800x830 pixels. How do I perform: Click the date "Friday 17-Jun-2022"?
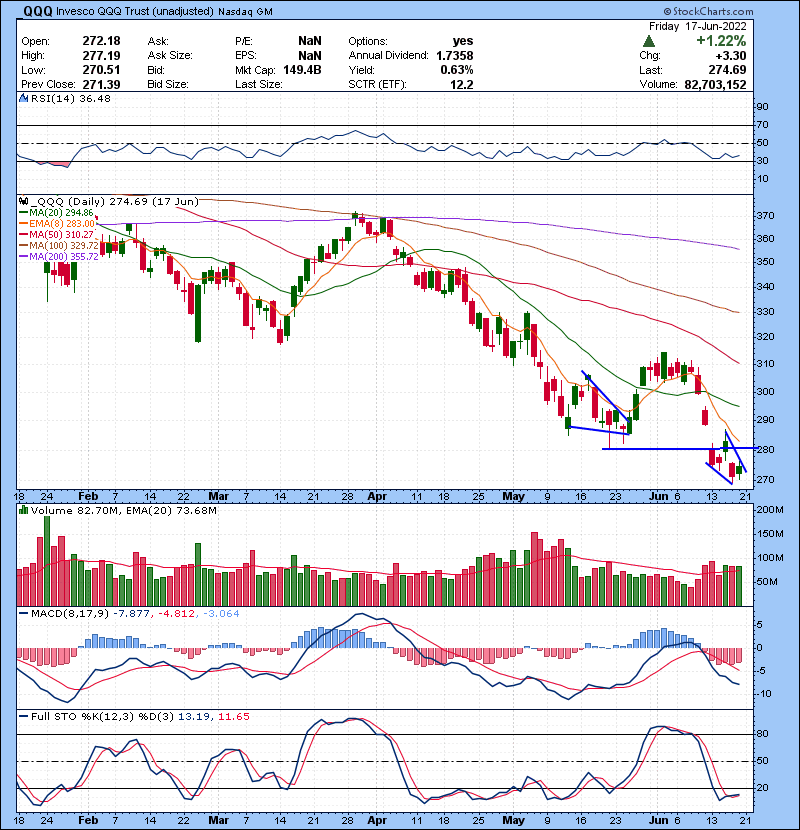[698, 26]
